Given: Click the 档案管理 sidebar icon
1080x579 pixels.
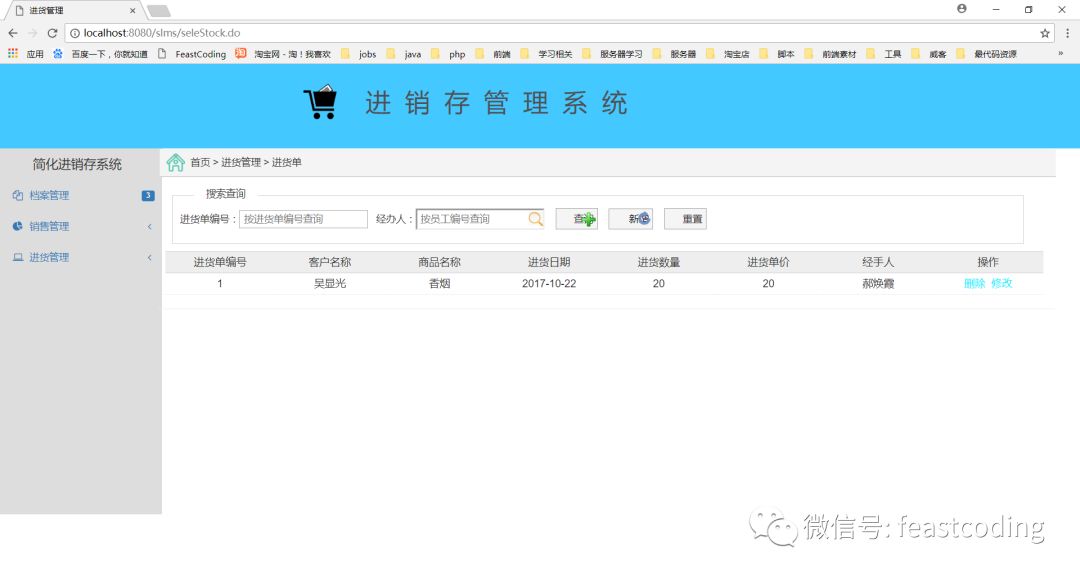Looking at the screenshot, I should click(x=18, y=196).
